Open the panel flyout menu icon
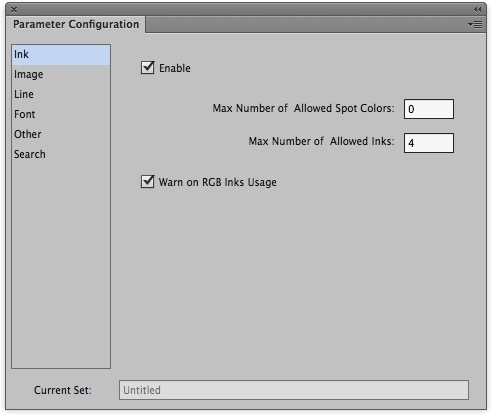Image resolution: width=492 pixels, height=417 pixels. [x=475, y=25]
